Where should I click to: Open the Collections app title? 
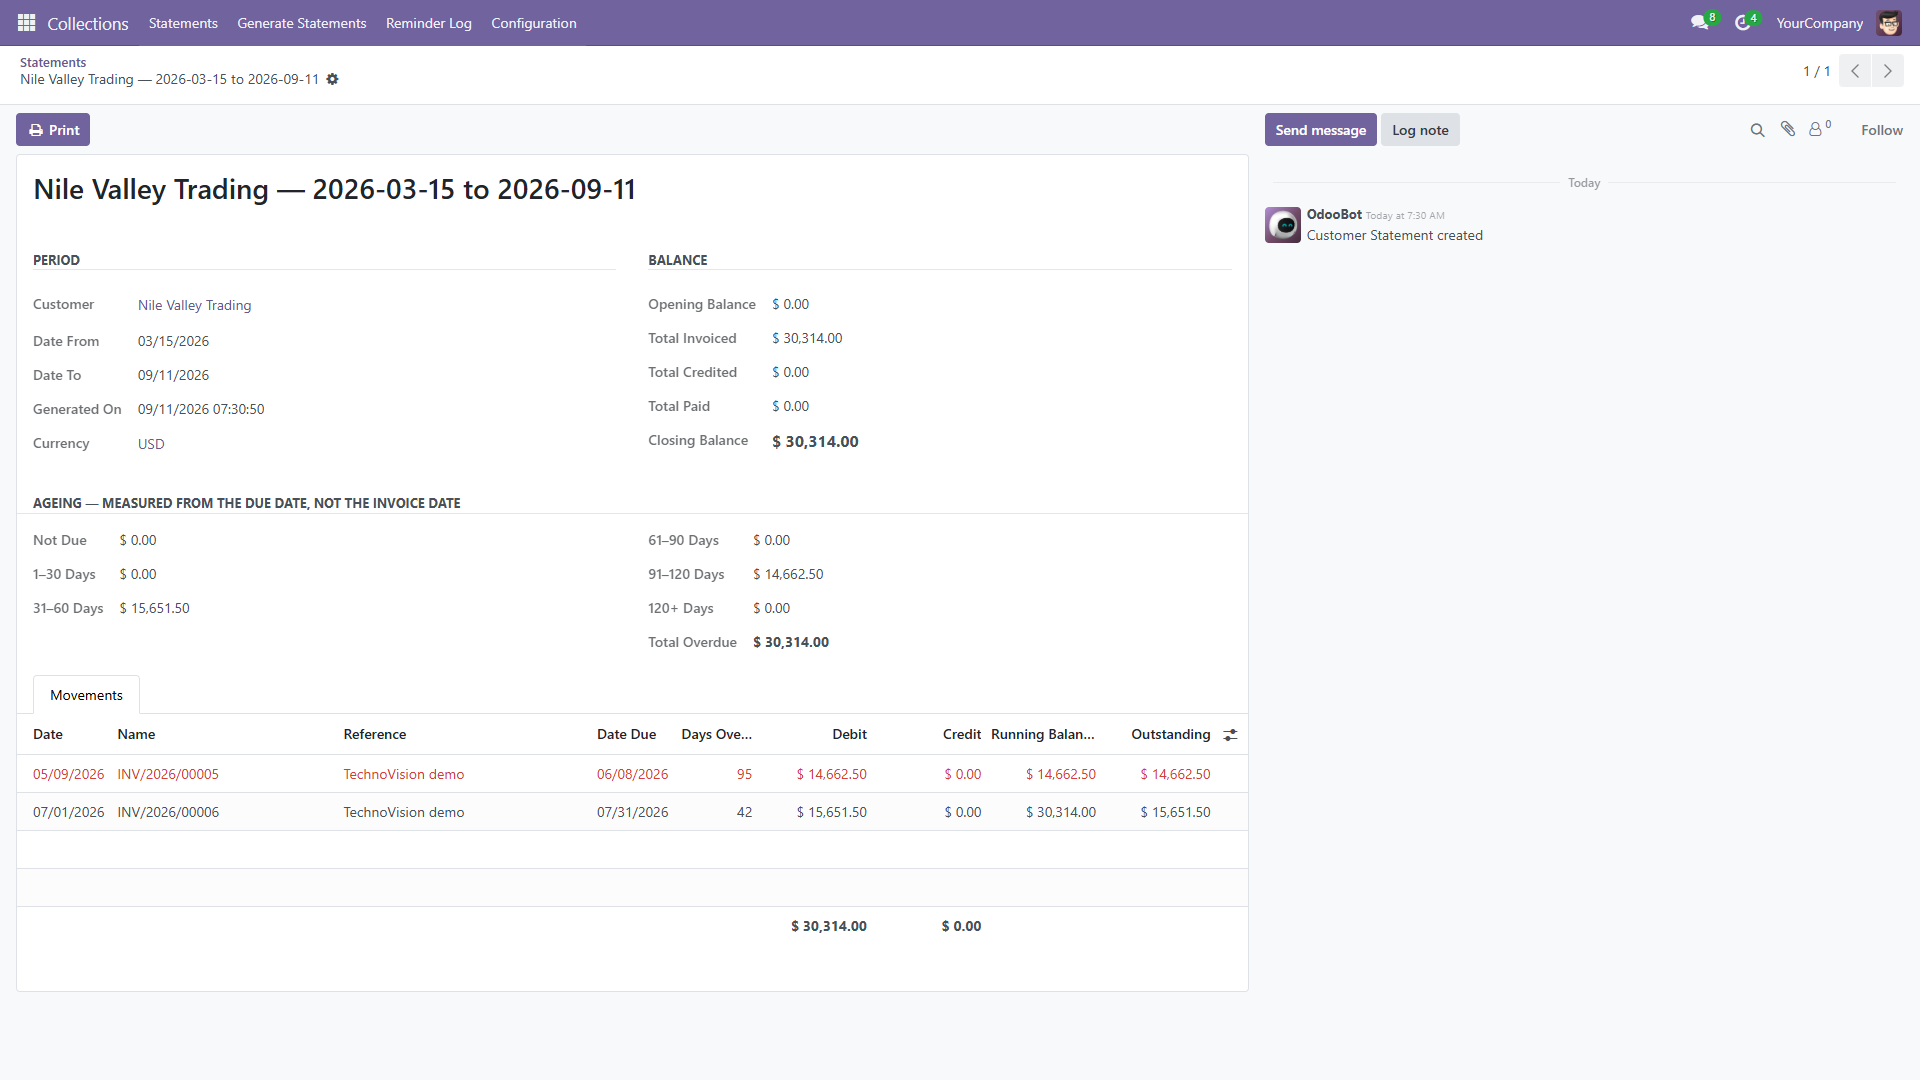click(88, 23)
